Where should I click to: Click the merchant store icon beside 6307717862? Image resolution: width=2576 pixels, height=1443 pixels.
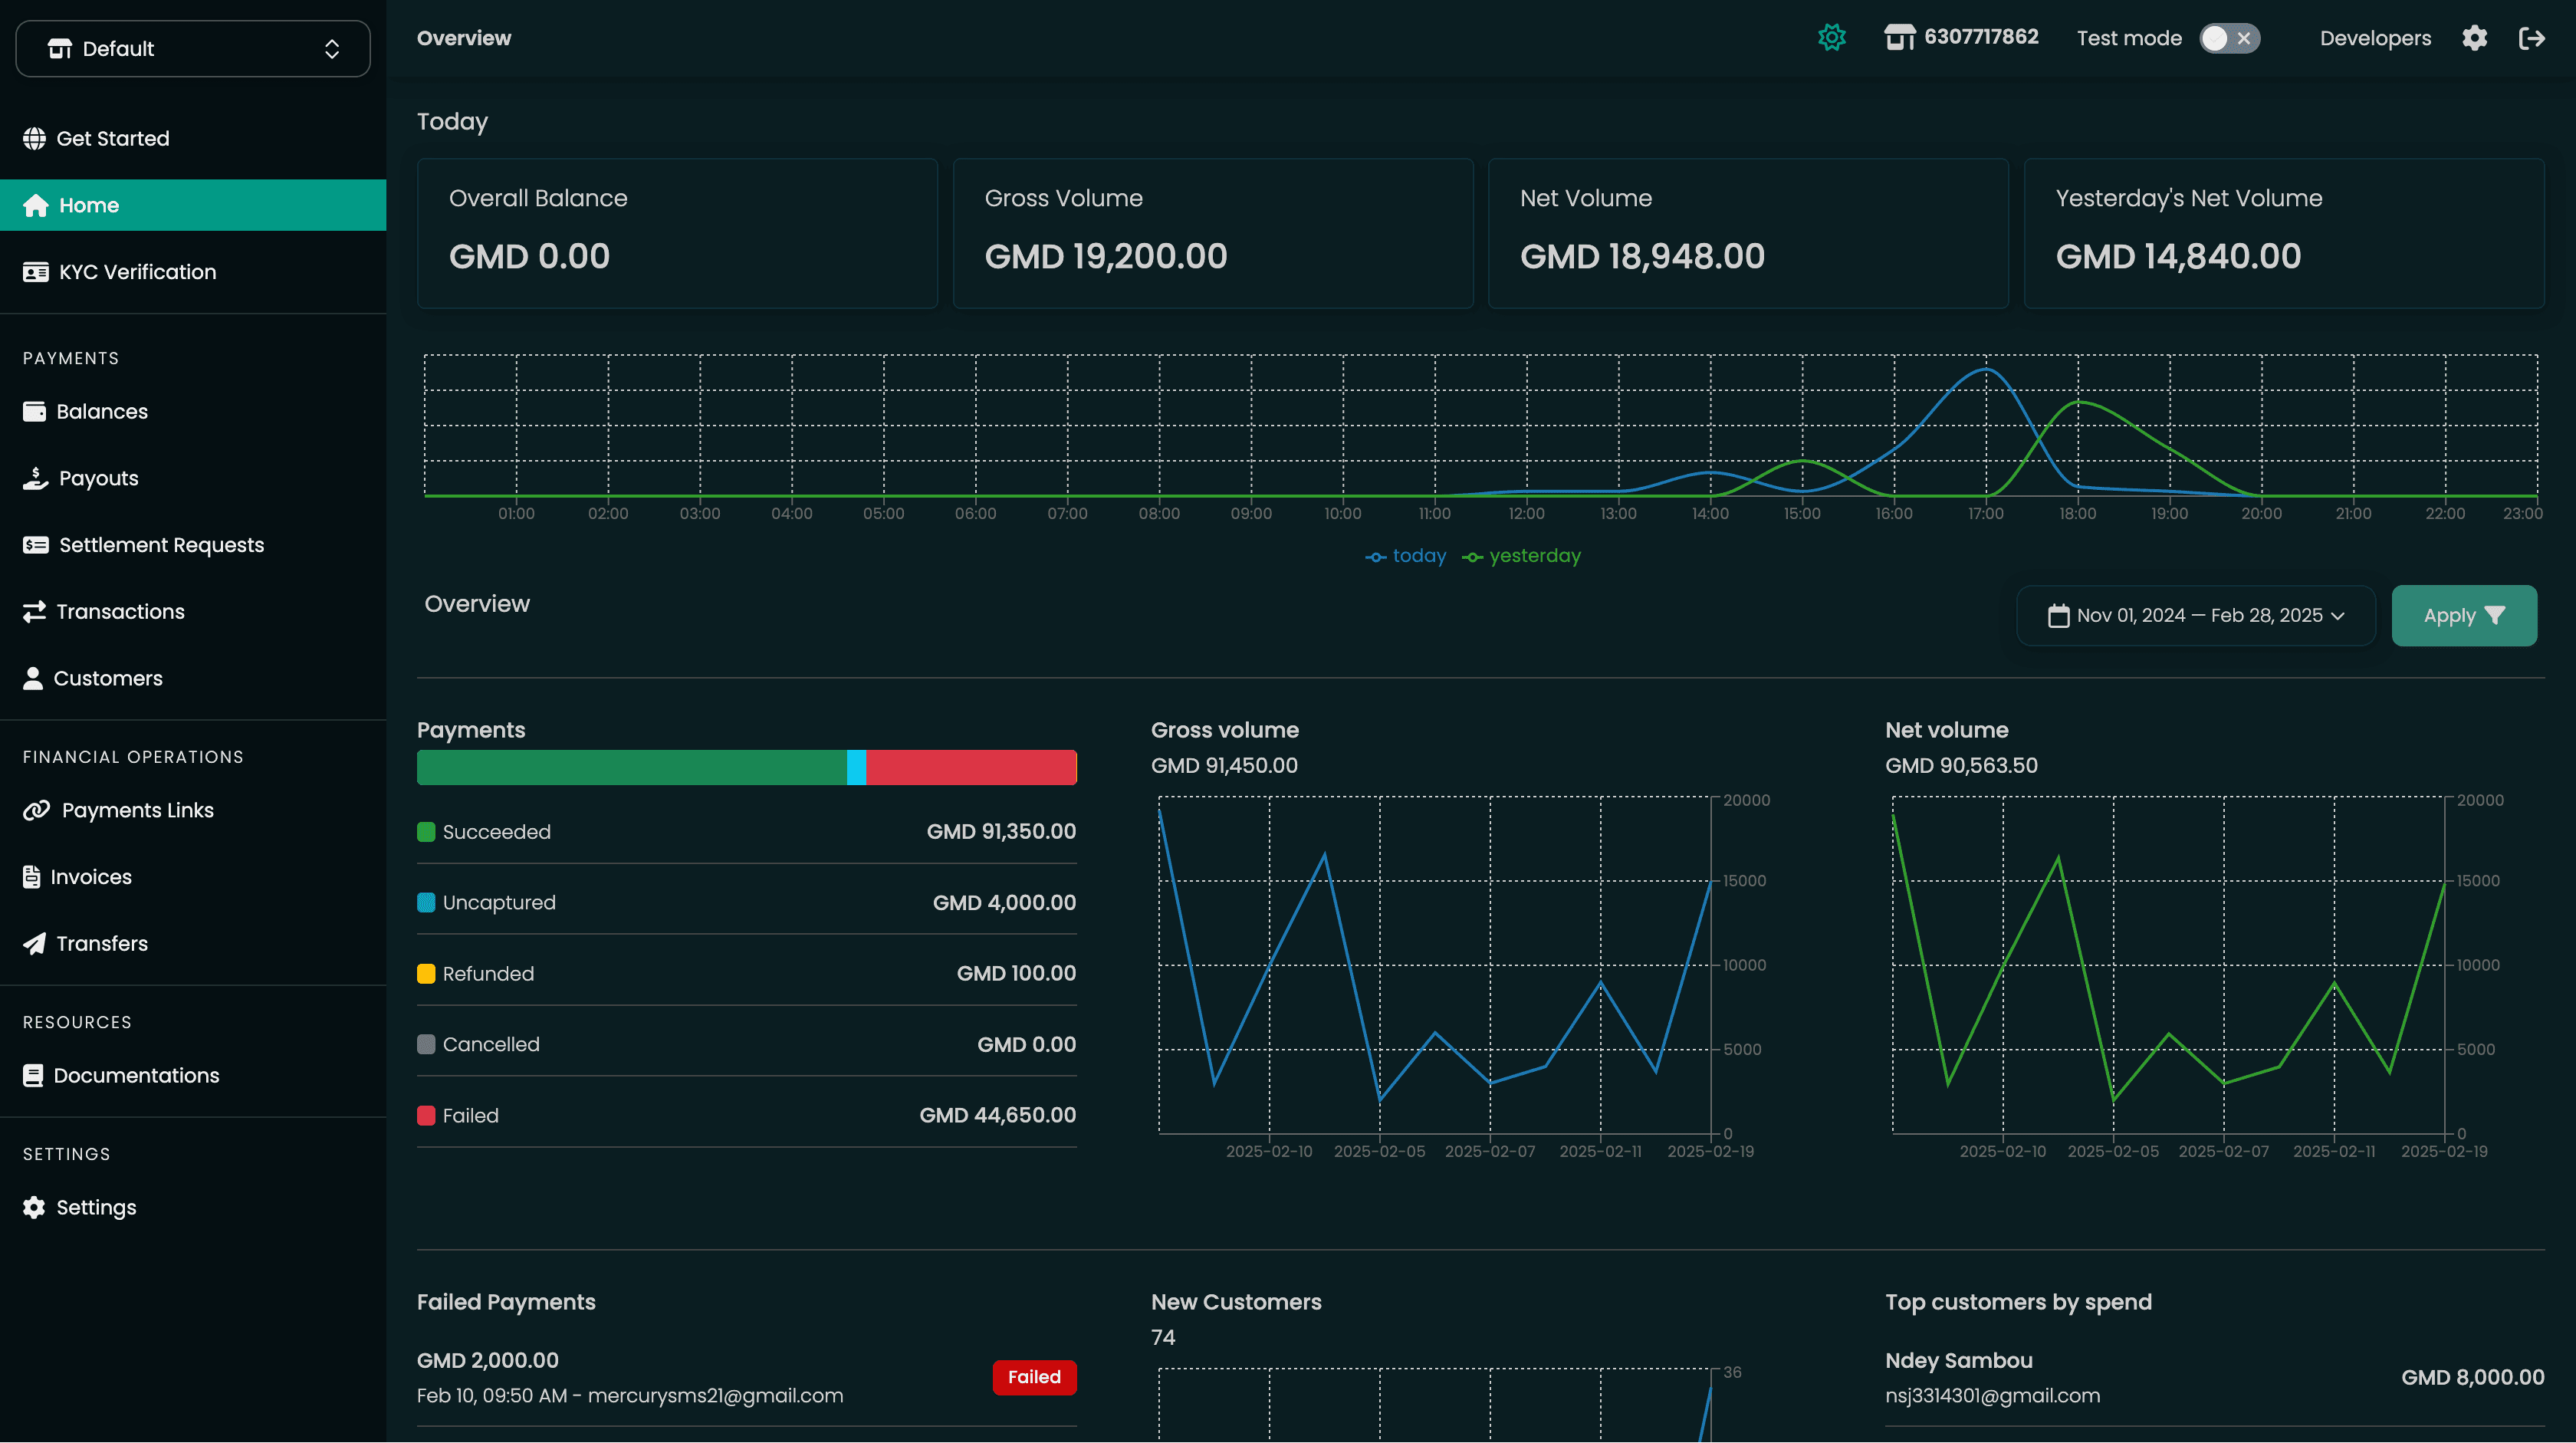tap(1899, 37)
